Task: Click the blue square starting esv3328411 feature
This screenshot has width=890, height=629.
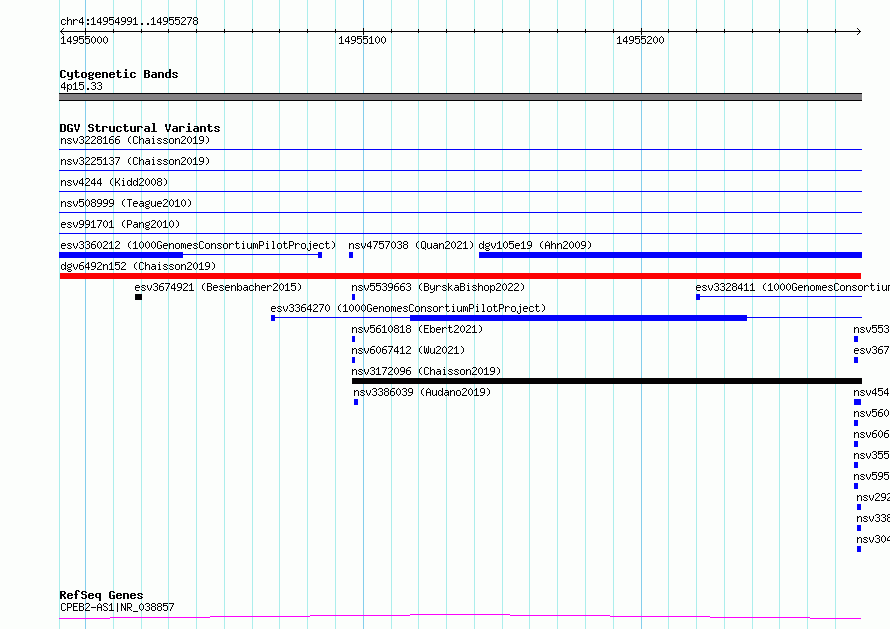Action: pos(698,297)
